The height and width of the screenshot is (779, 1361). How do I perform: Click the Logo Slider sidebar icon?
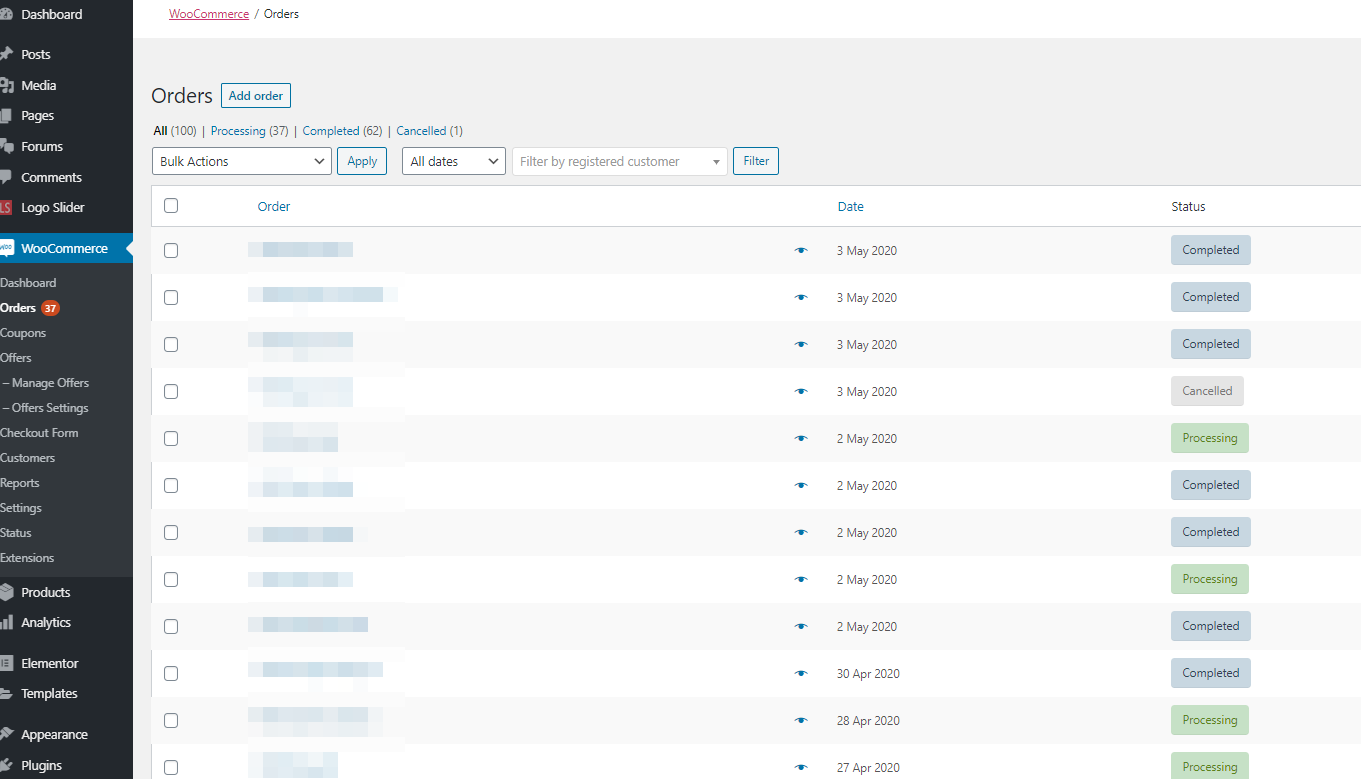tap(13, 207)
